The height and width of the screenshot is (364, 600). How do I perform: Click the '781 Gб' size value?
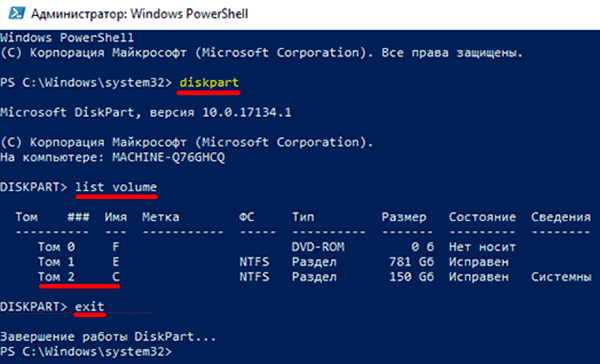[411, 262]
